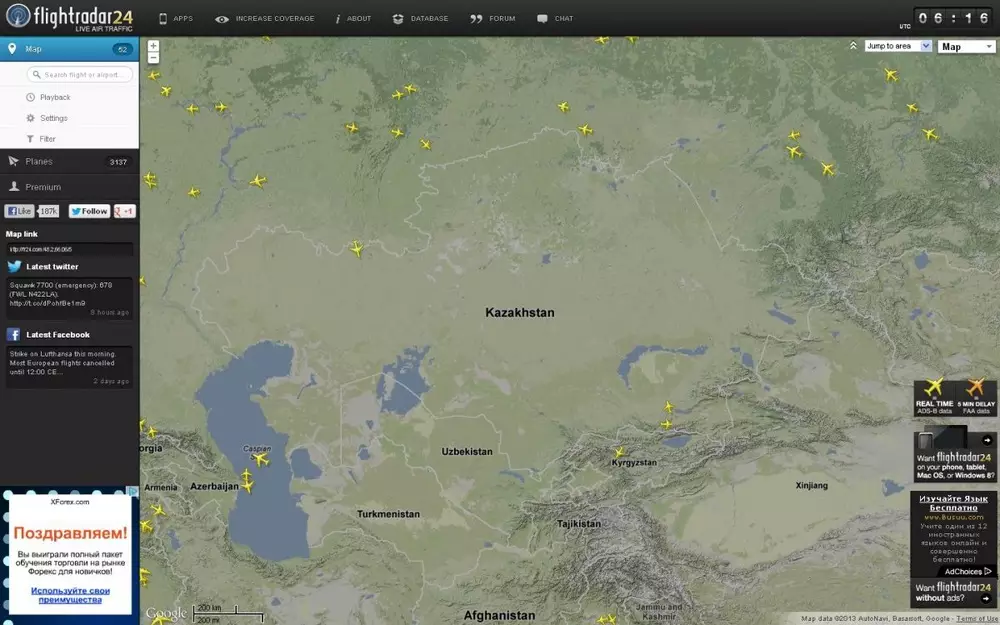Open the Database menu item
1000x625 pixels.
(421, 18)
